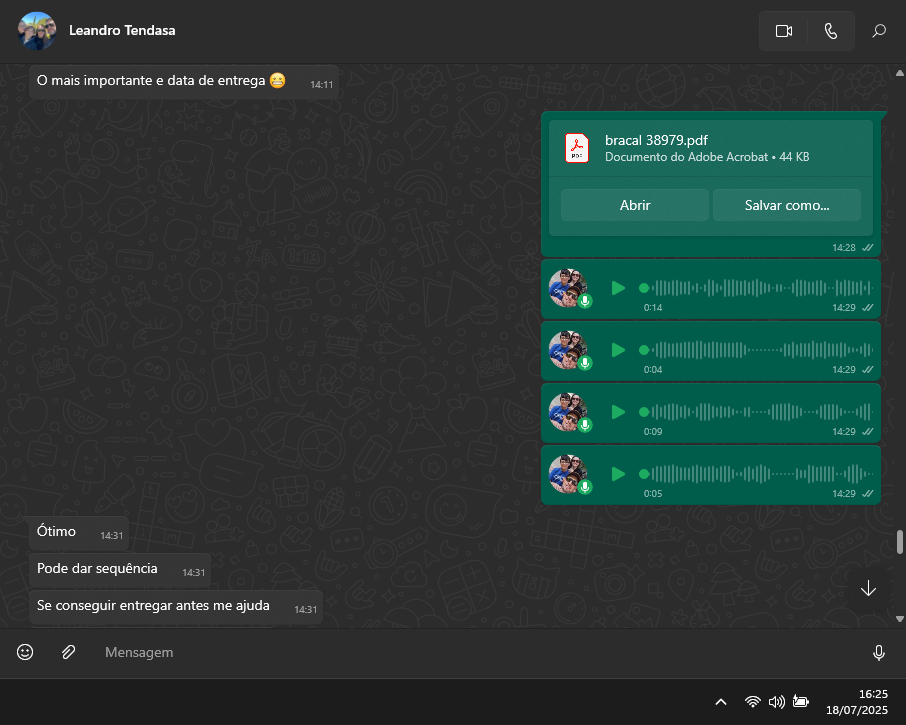Start a voice call with Leandro
This screenshot has width=906, height=725.
[x=830, y=31]
